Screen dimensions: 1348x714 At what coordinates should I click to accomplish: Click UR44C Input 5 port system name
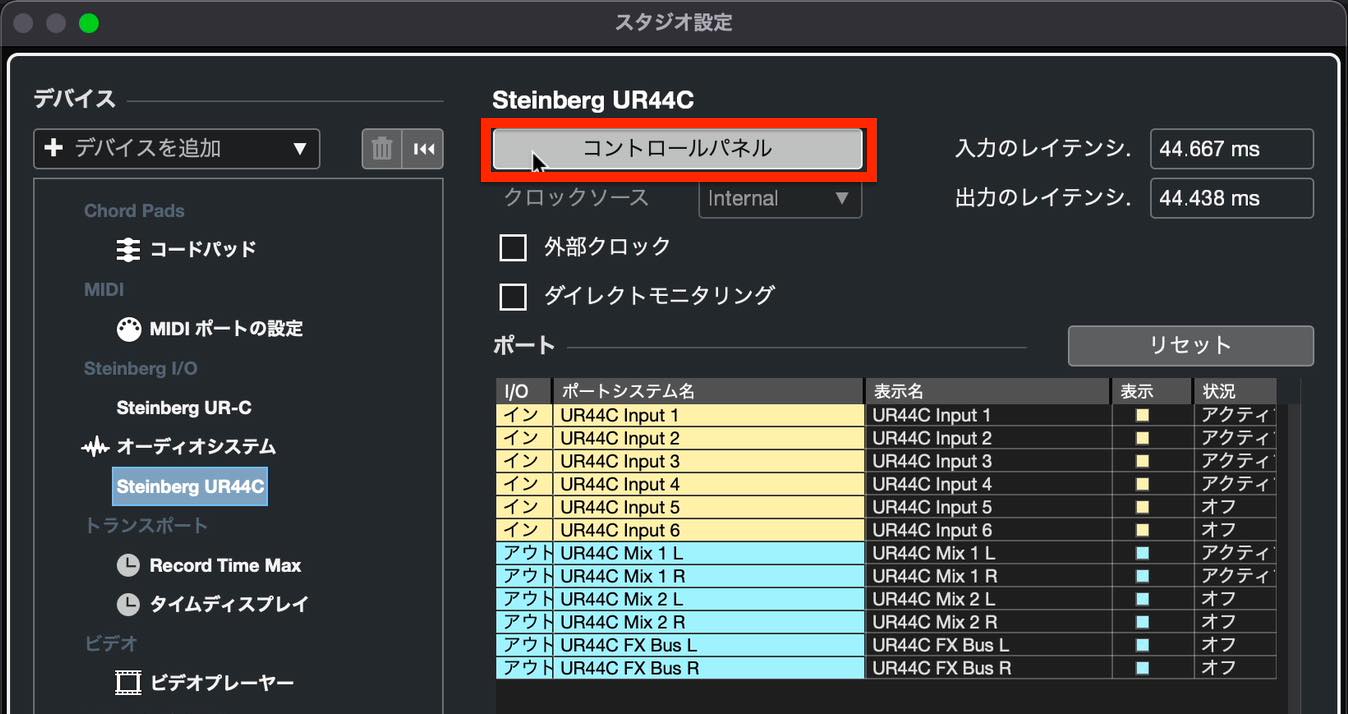pos(708,507)
